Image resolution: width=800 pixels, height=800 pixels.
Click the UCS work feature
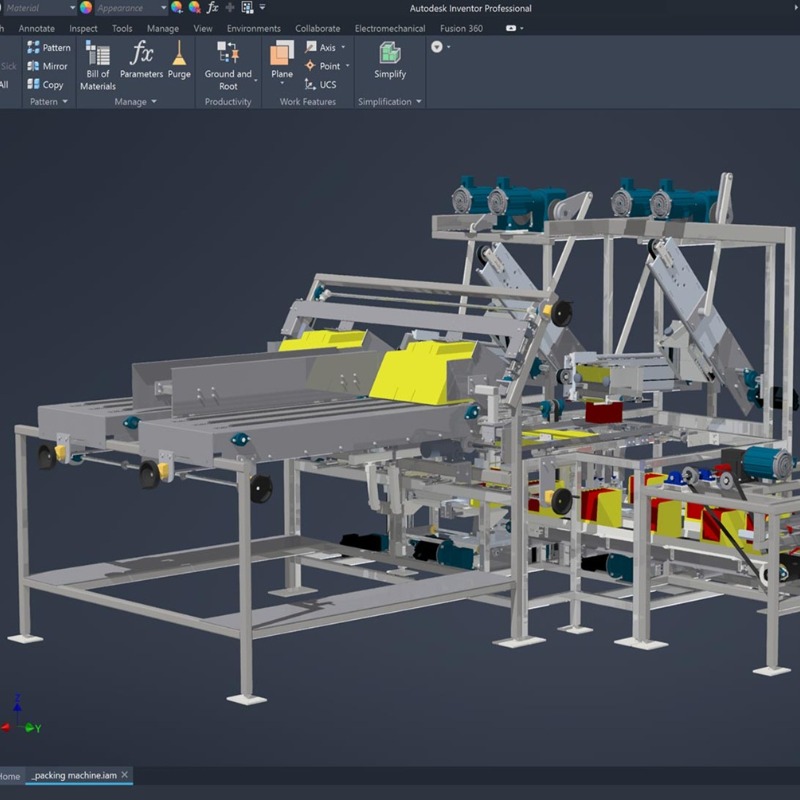coord(320,85)
